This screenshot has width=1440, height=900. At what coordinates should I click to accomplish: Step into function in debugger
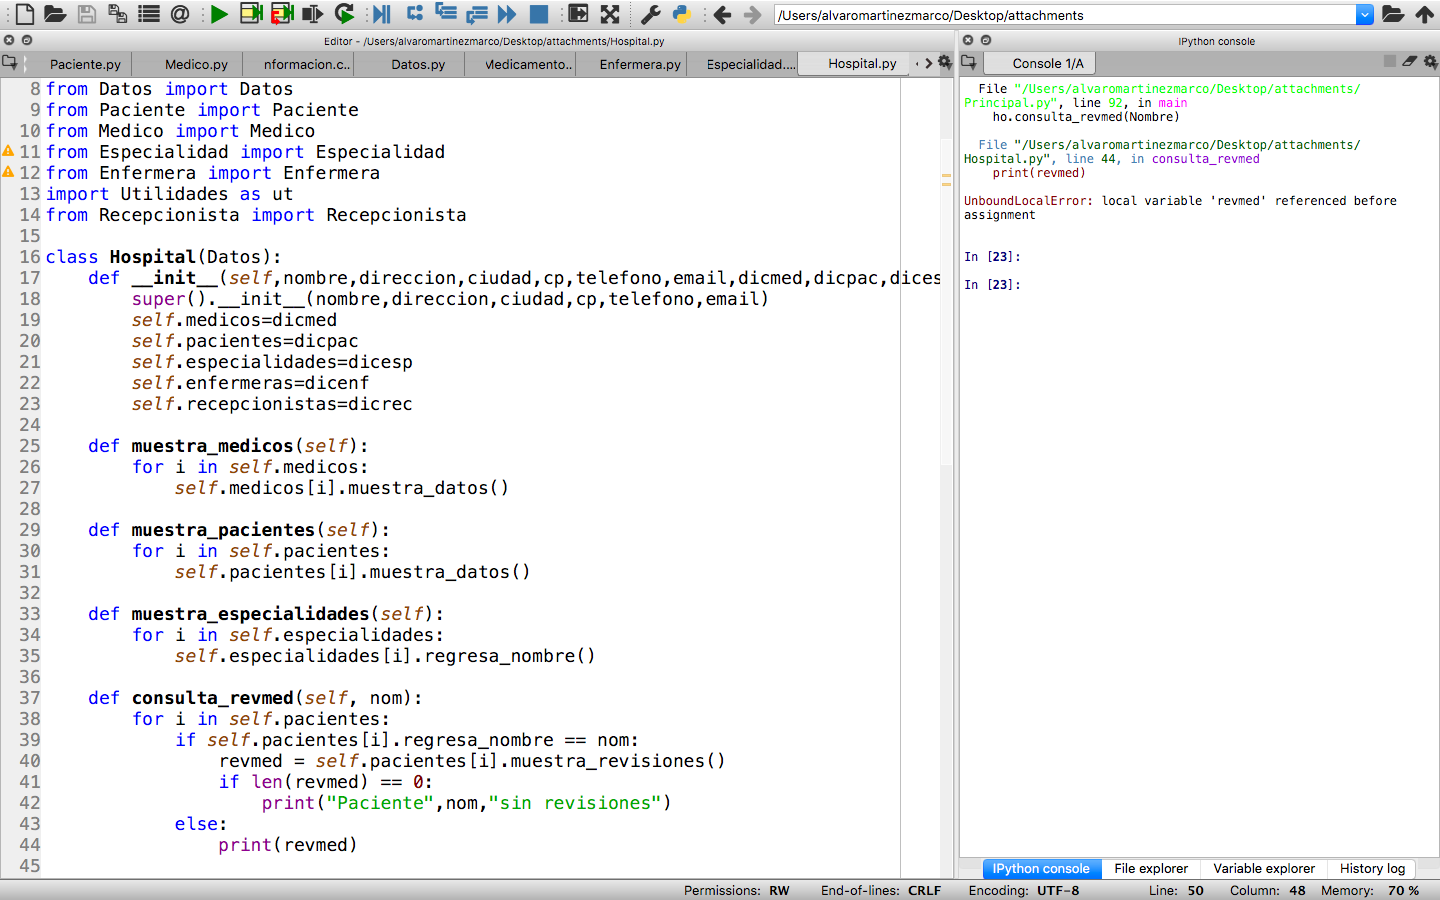point(446,14)
